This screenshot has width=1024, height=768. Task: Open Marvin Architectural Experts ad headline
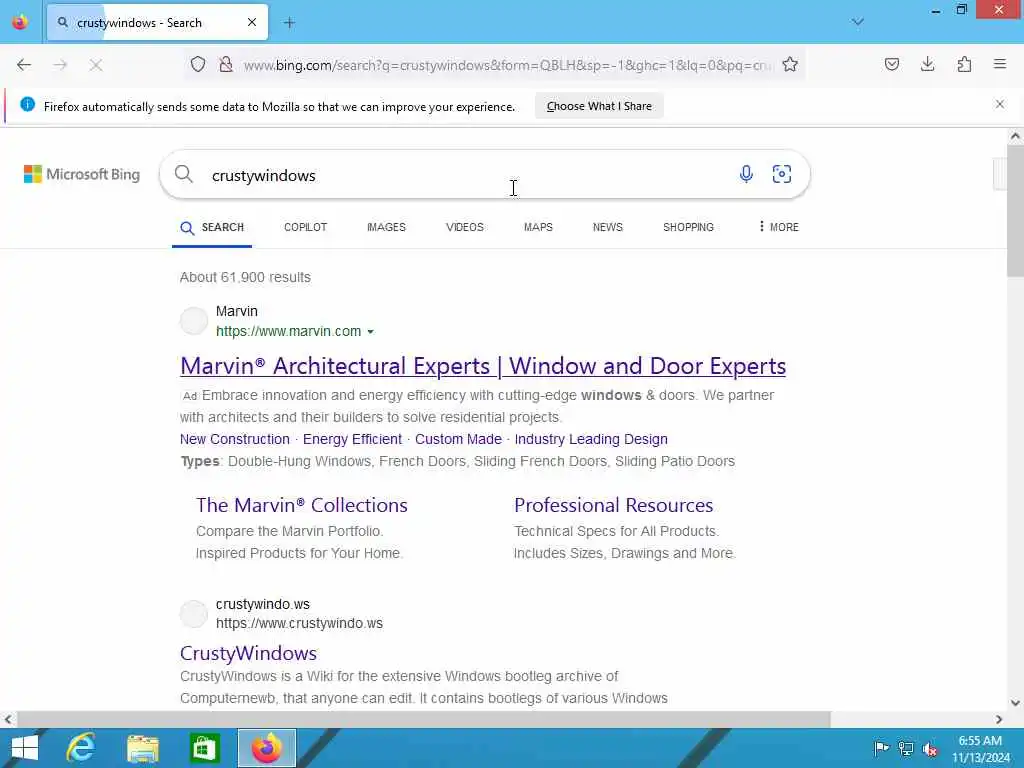483,366
